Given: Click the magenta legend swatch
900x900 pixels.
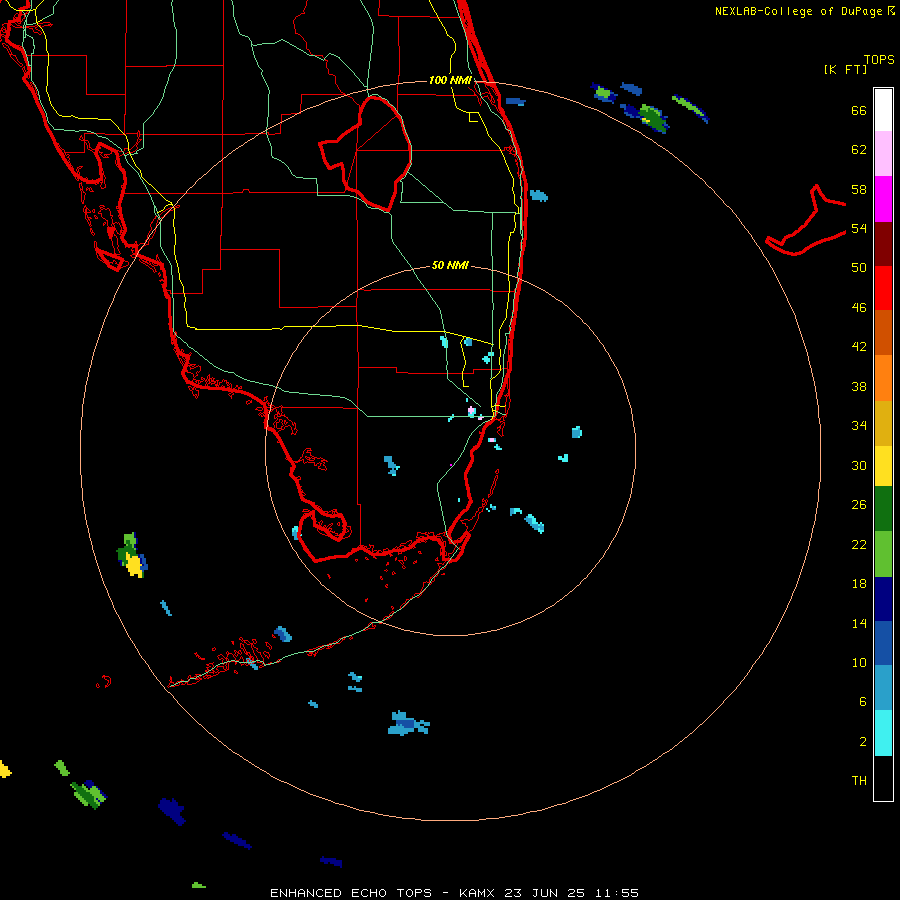Looking at the screenshot, I should pos(883,199).
